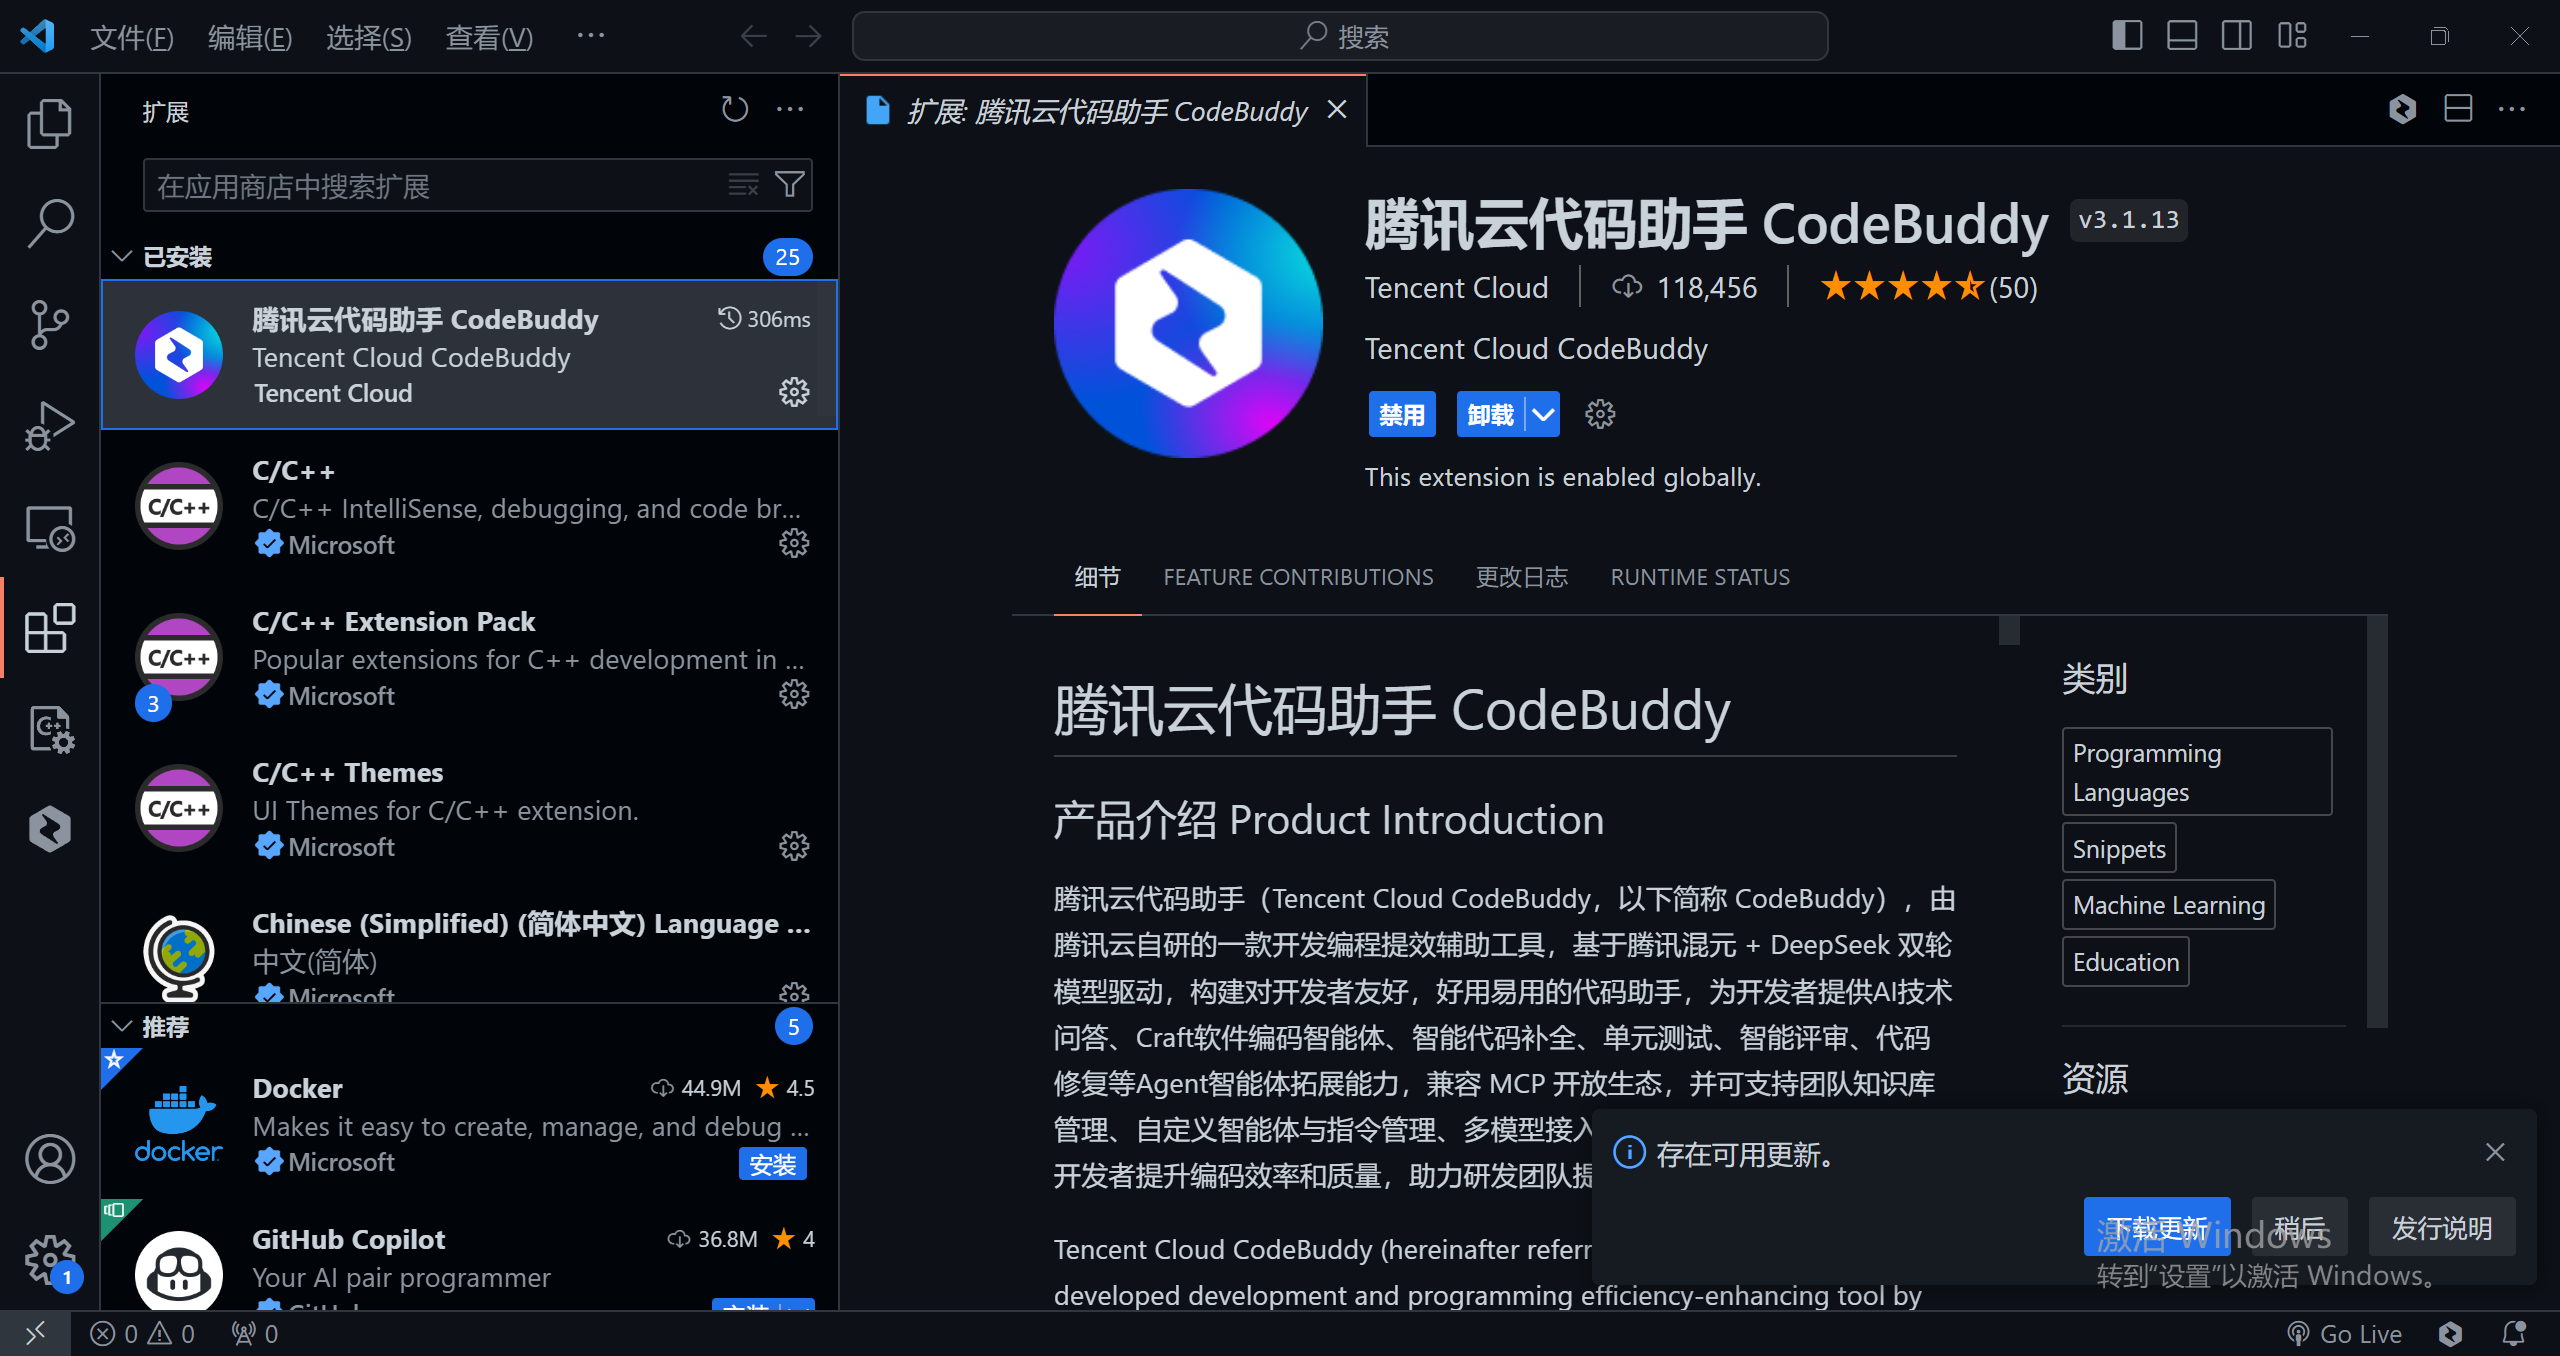Collapse the recommended extensions section
2560x1356 pixels.
[x=122, y=1026]
